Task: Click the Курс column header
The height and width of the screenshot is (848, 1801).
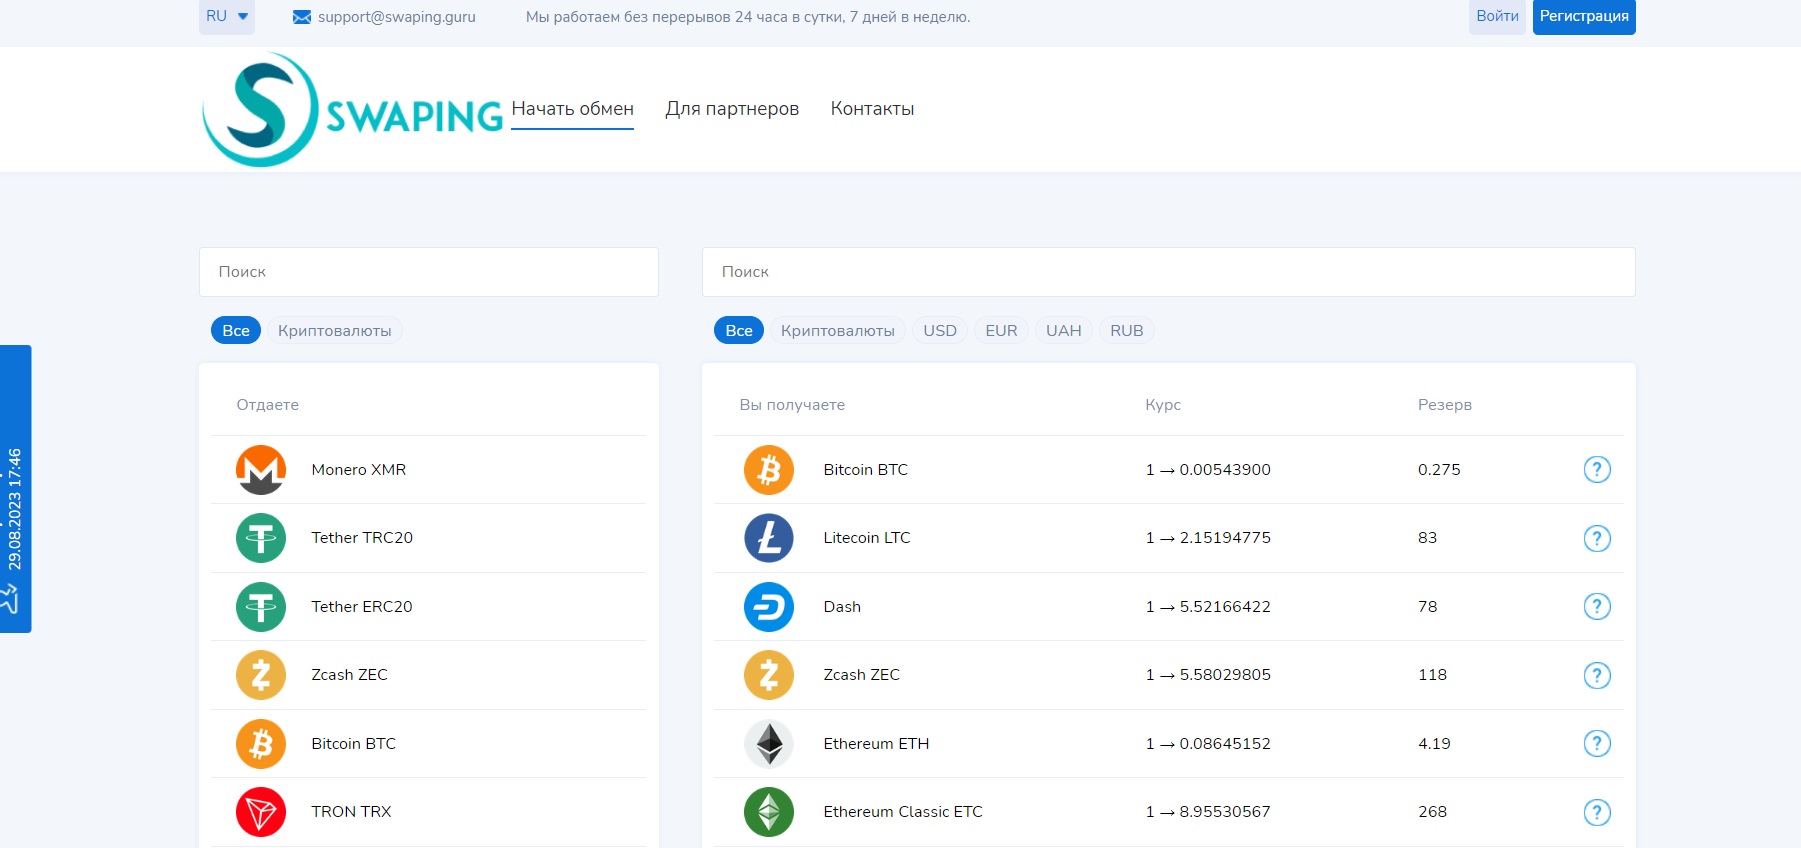Action: click(x=1163, y=405)
